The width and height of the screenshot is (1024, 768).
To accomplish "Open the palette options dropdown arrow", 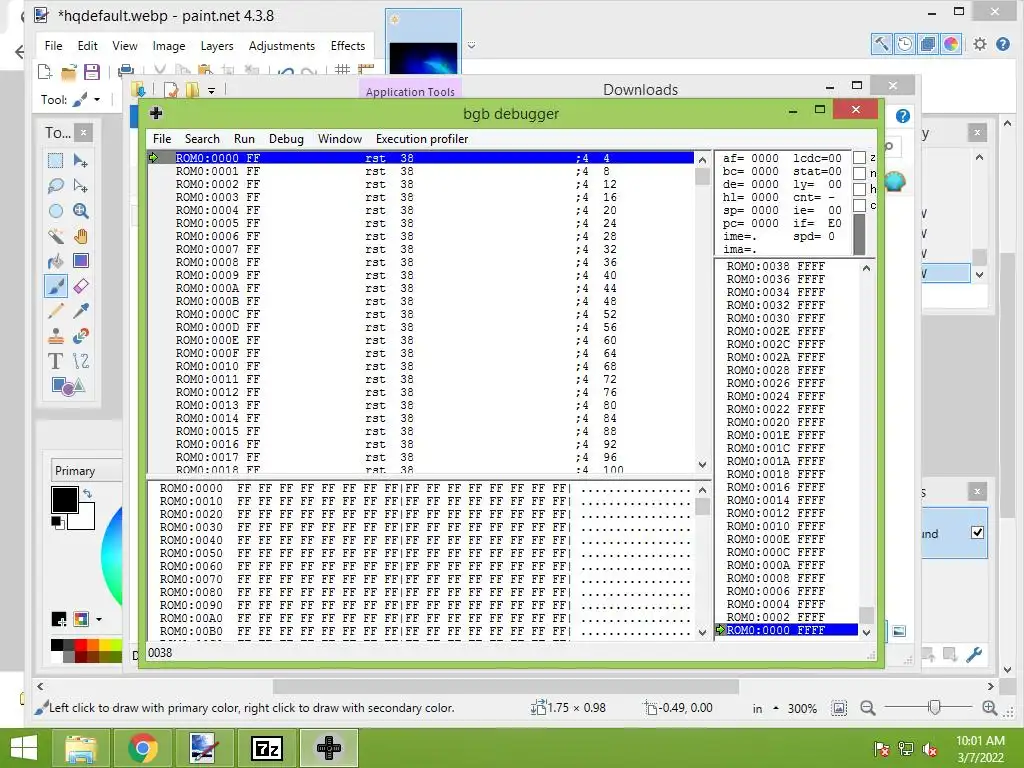I will tap(99, 618).
